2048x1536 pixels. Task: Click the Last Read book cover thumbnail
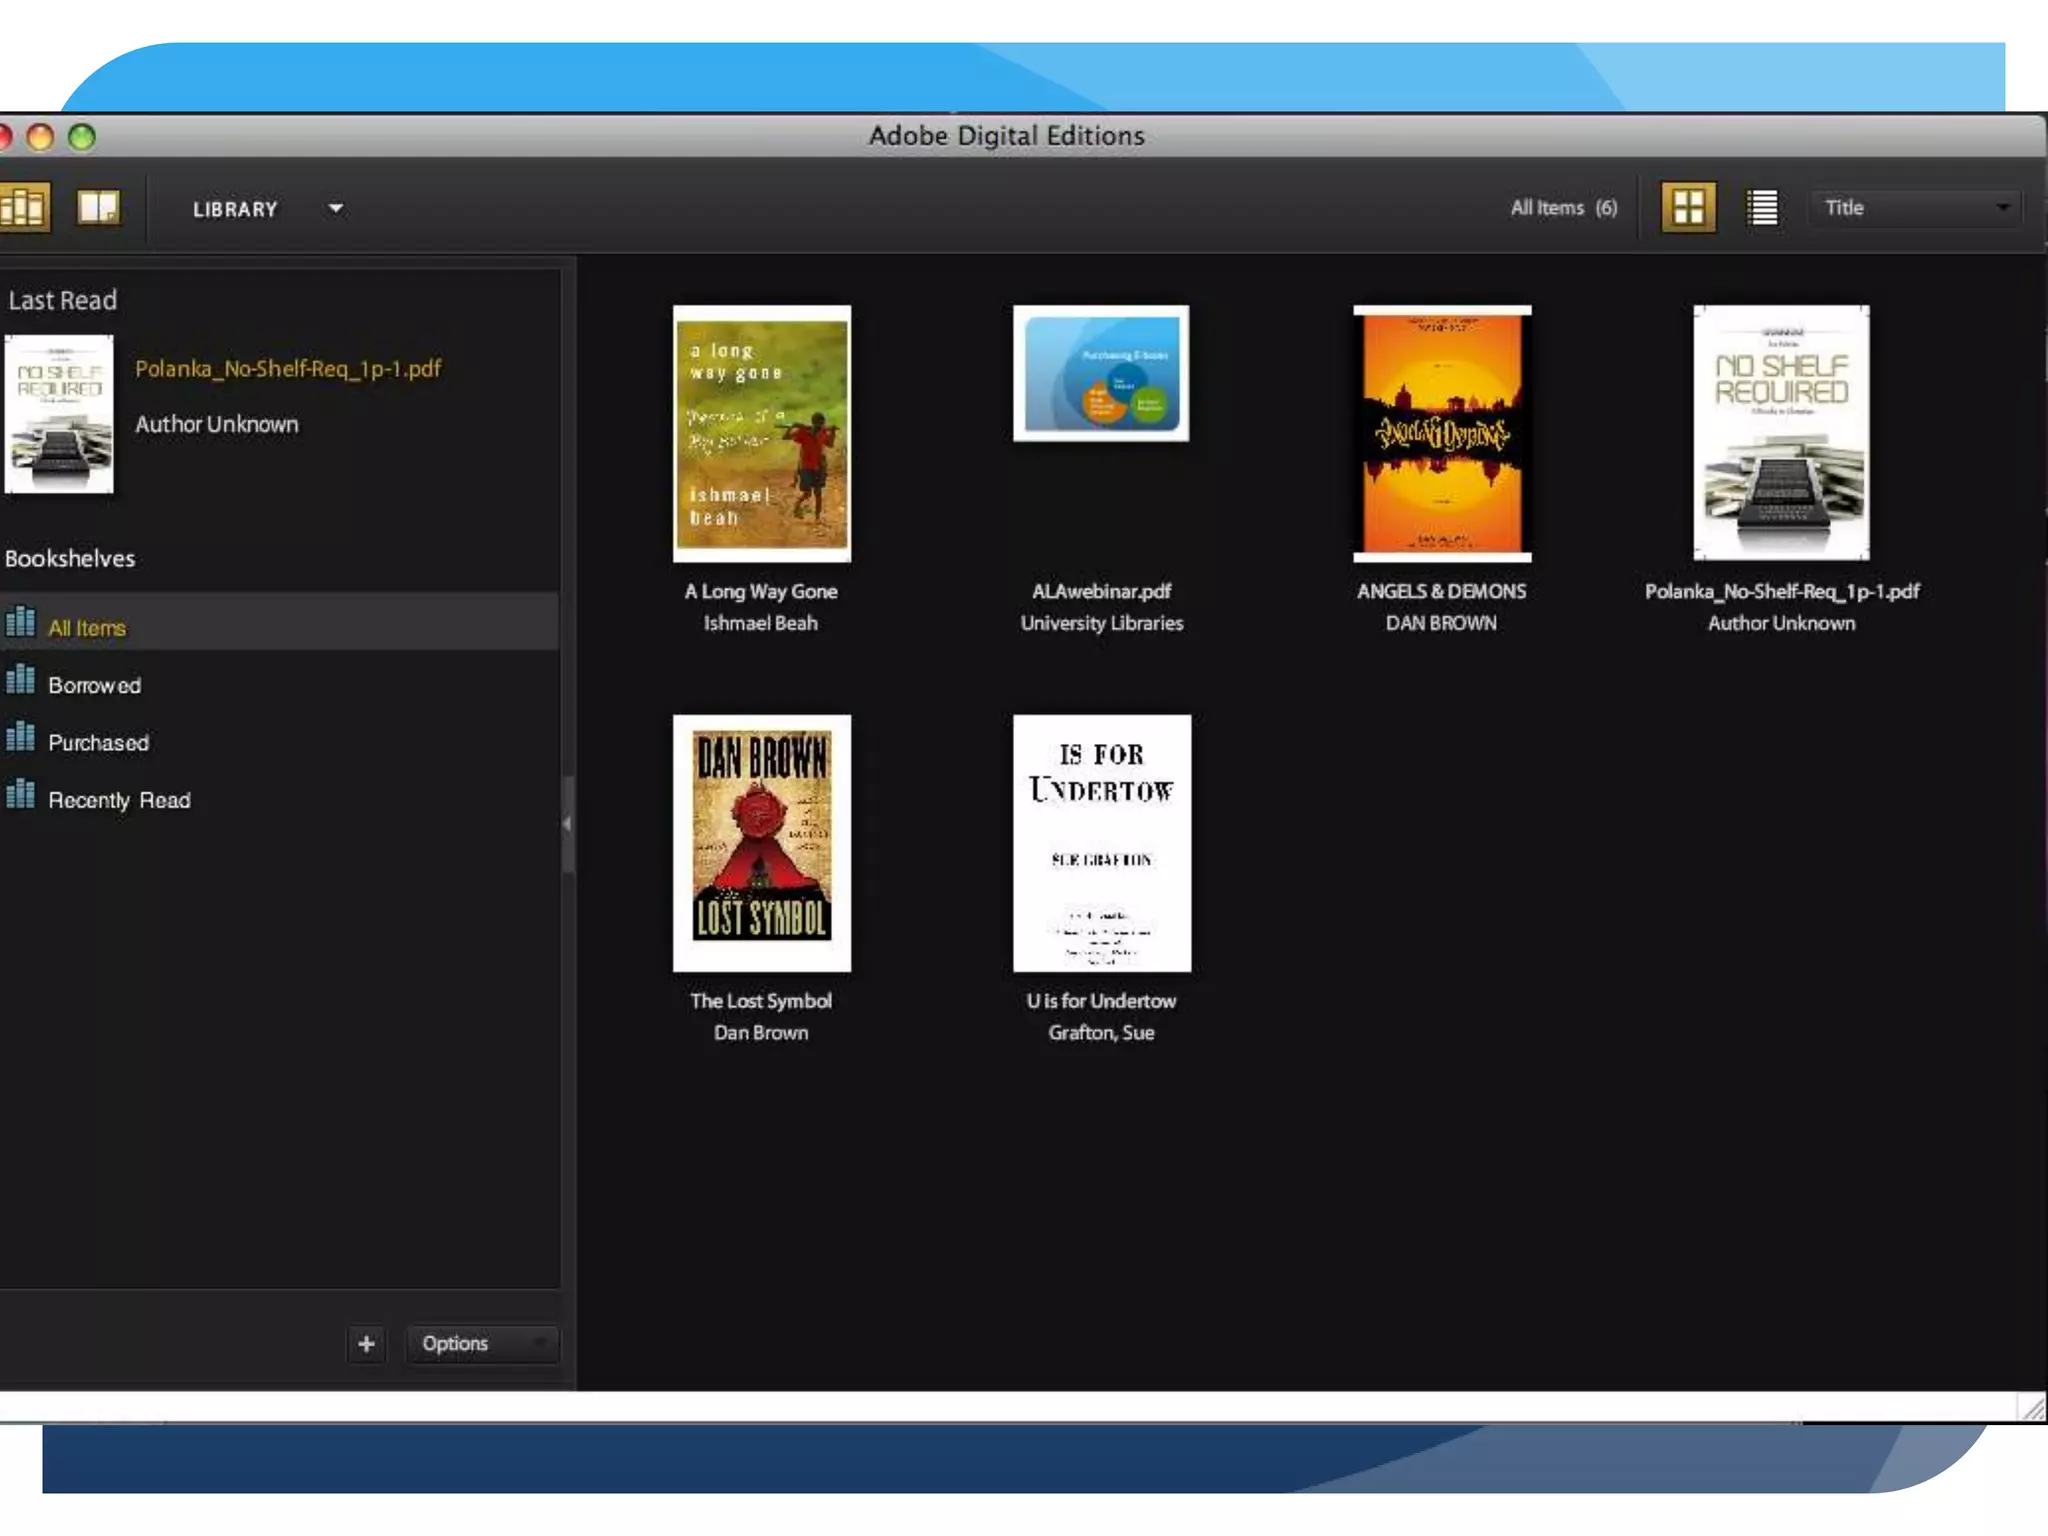point(59,414)
